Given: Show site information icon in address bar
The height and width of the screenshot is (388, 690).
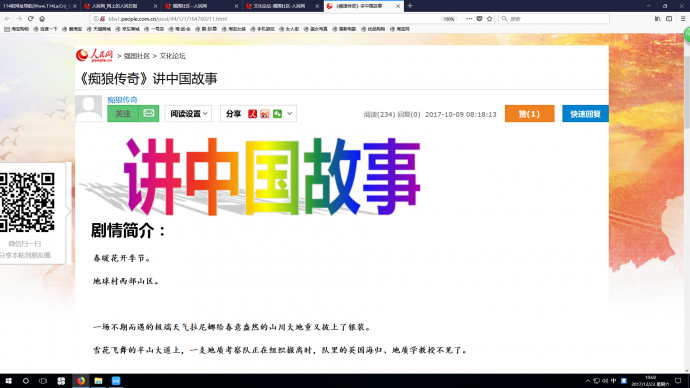Looking at the screenshot, I should point(95,19).
